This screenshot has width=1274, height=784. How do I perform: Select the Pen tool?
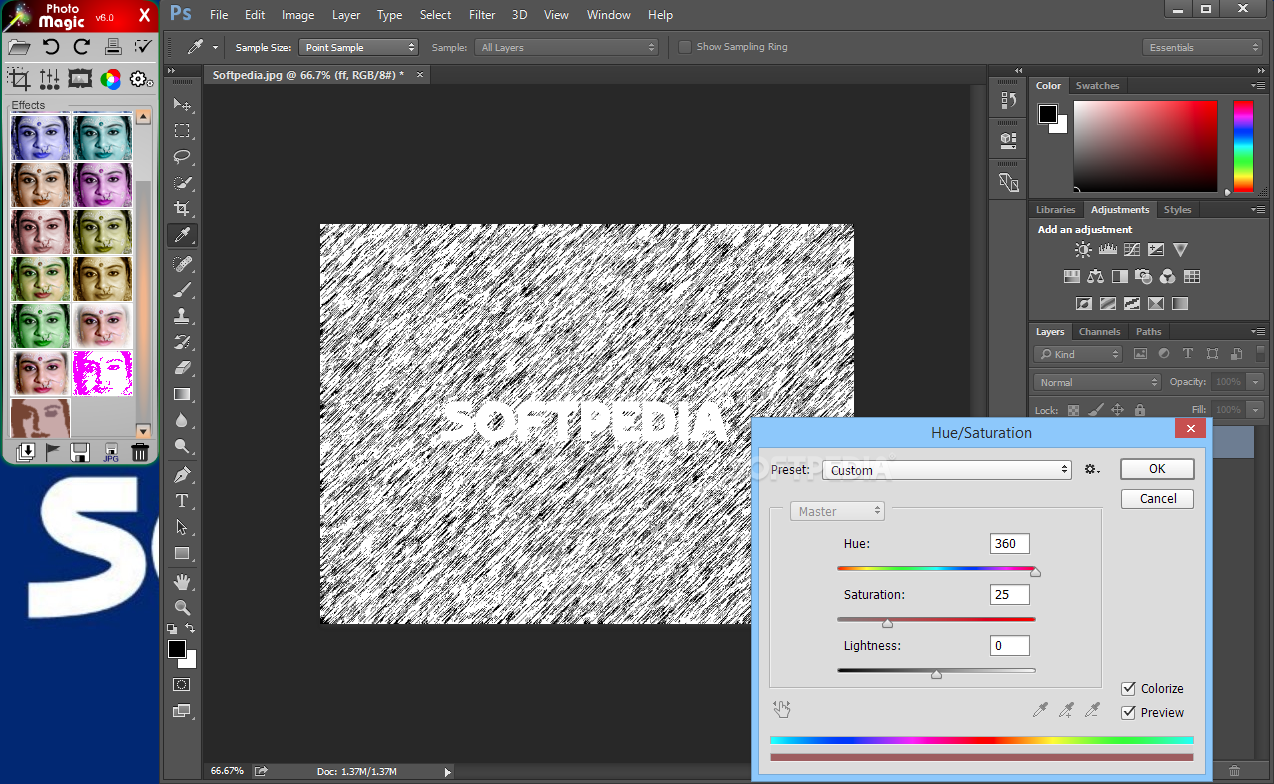[182, 475]
